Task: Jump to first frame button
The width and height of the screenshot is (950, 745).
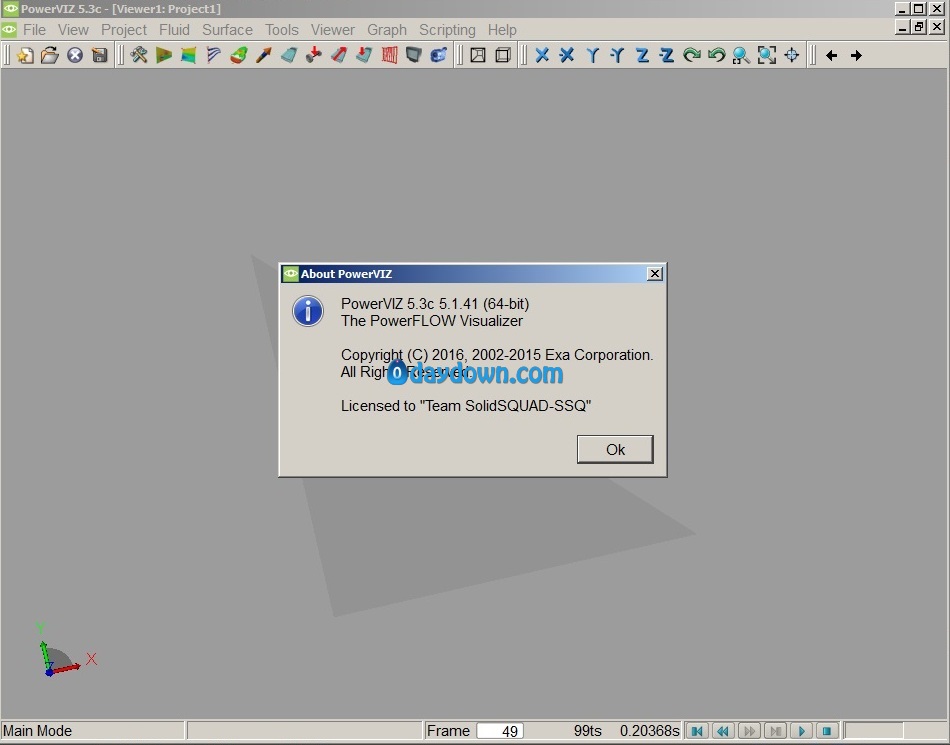Action: pos(697,731)
